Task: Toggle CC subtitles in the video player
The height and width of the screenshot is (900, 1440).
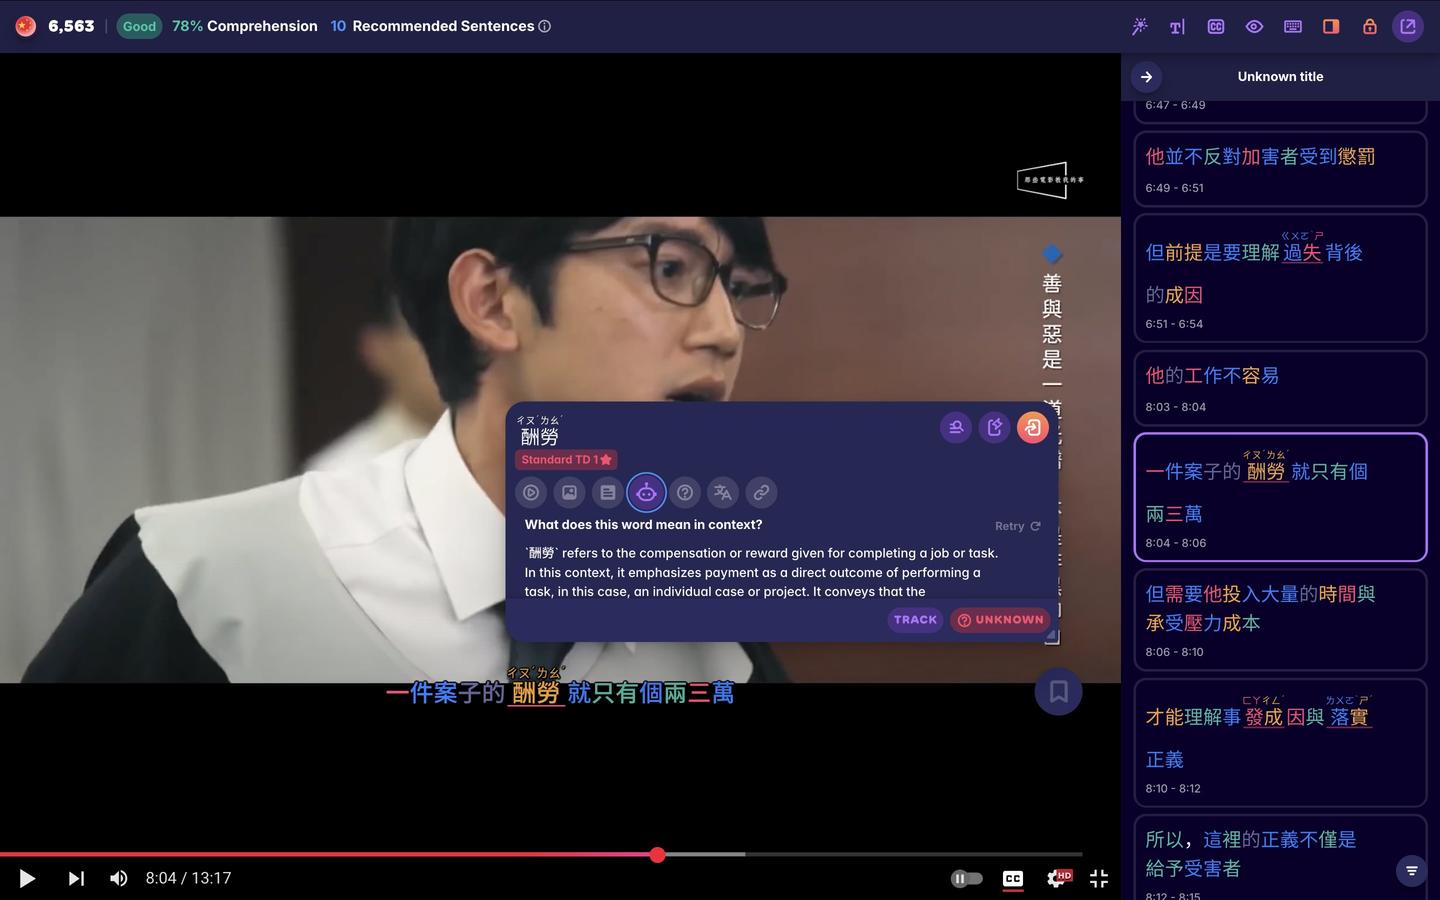Action: click(x=1012, y=878)
